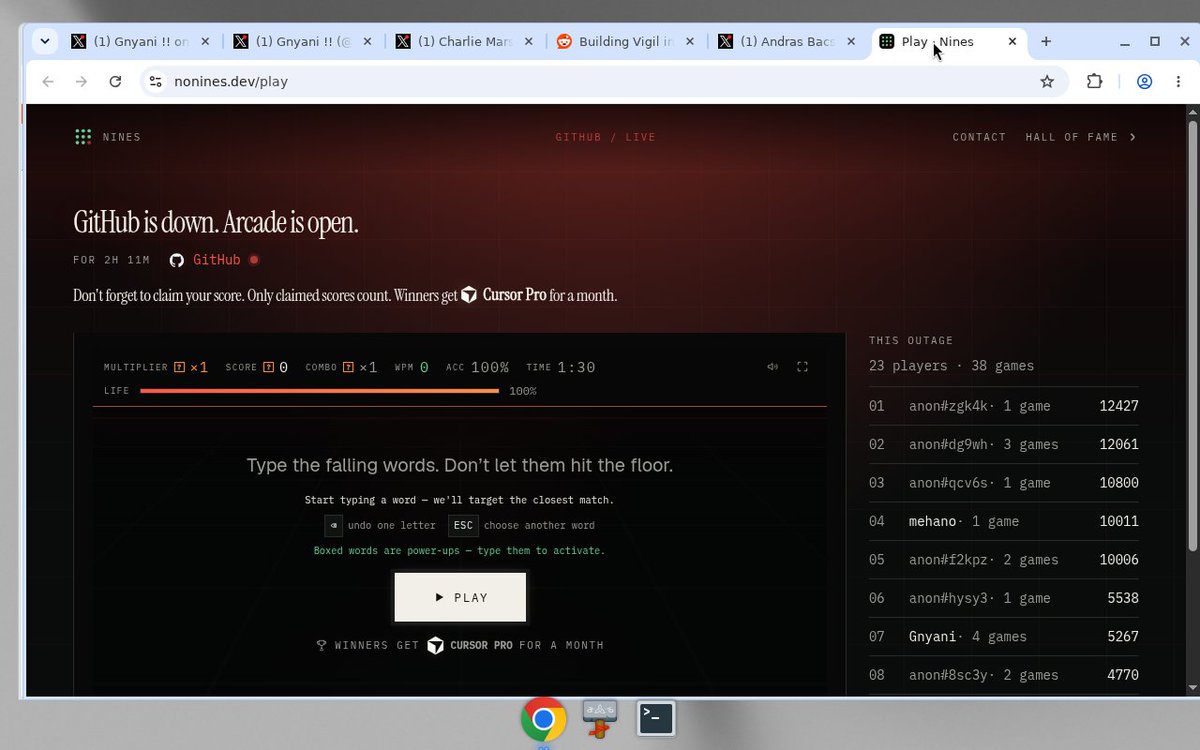
Task: Select leaderboard entry mehano
Action: pyautogui.click(x=1003, y=521)
